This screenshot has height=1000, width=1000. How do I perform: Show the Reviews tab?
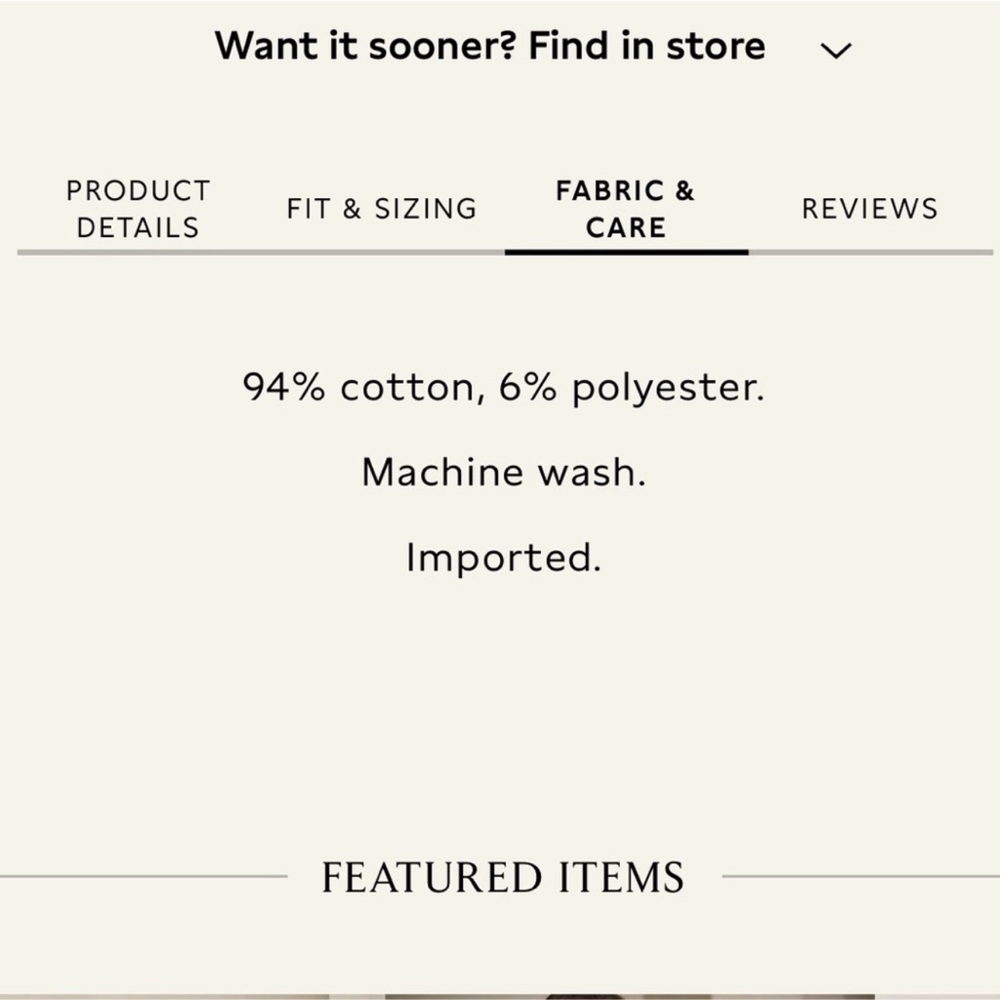tap(869, 208)
